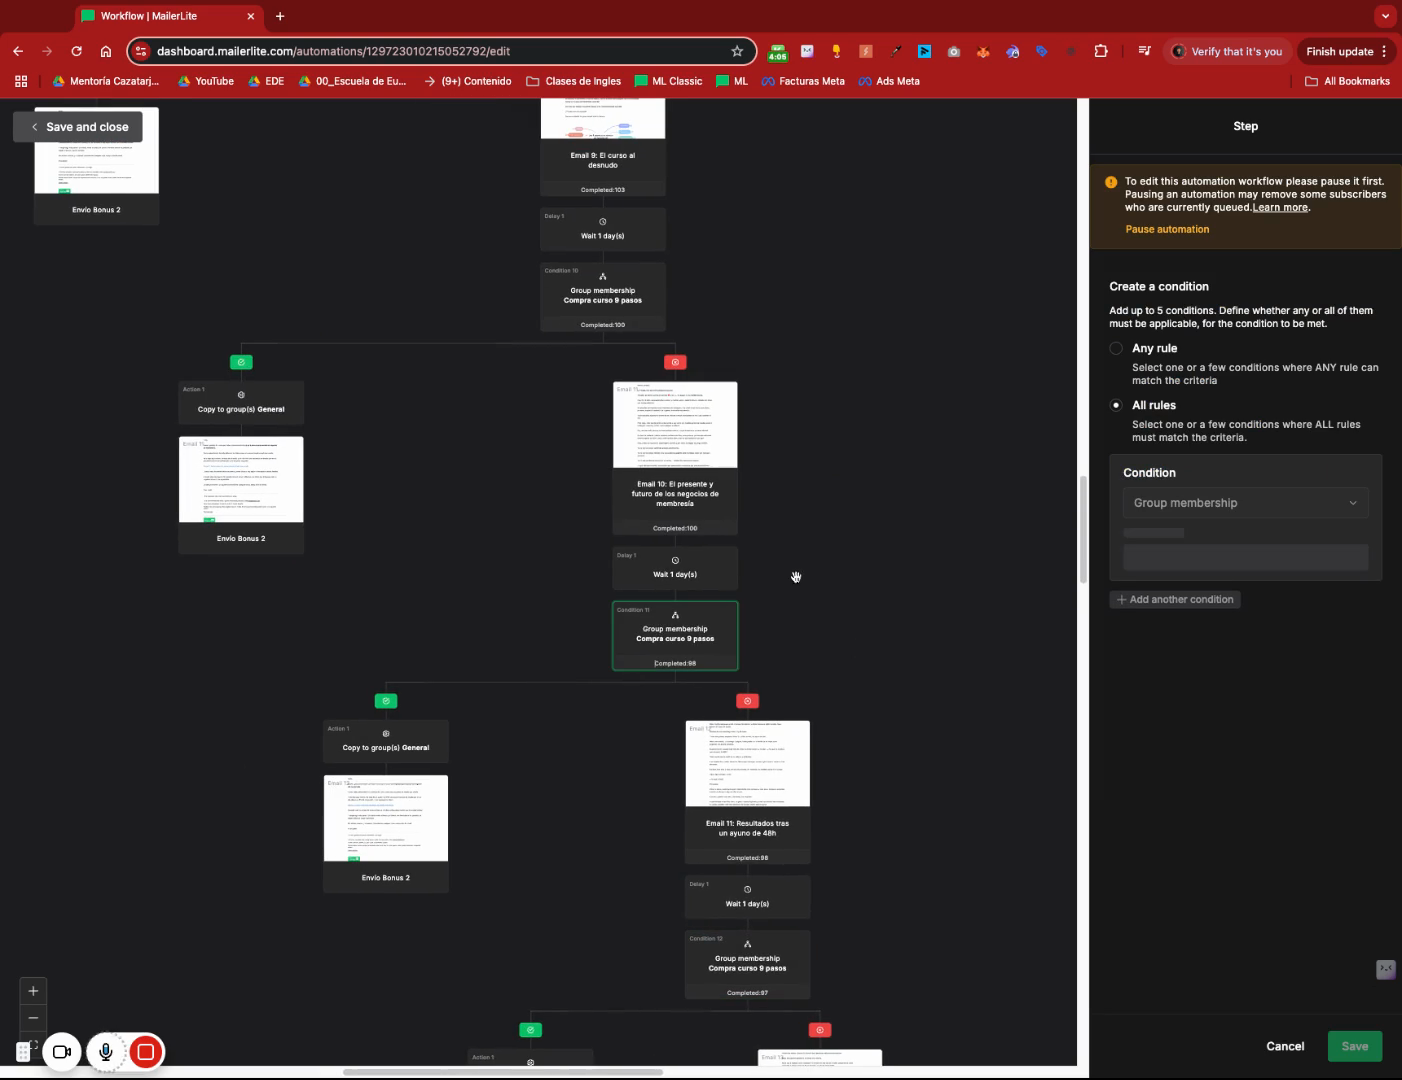Open the Mentoría Cazatarj... bookmark
Image resolution: width=1402 pixels, height=1080 pixels.
click(106, 81)
